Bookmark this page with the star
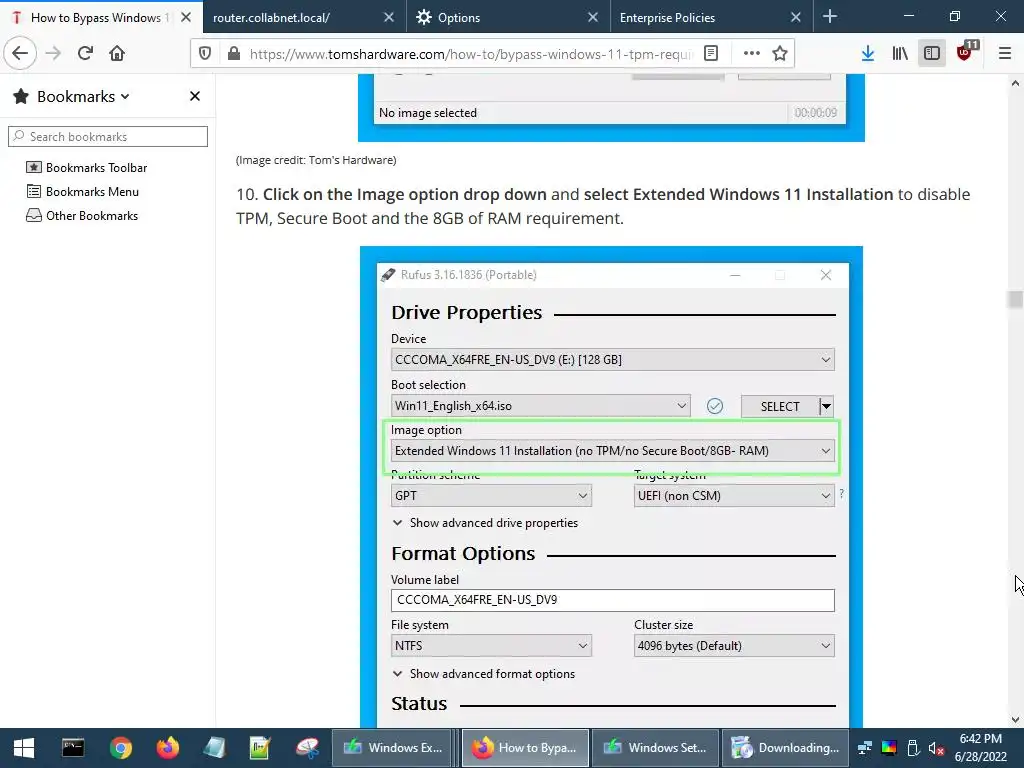The width and height of the screenshot is (1024, 768). pyautogui.click(x=780, y=54)
